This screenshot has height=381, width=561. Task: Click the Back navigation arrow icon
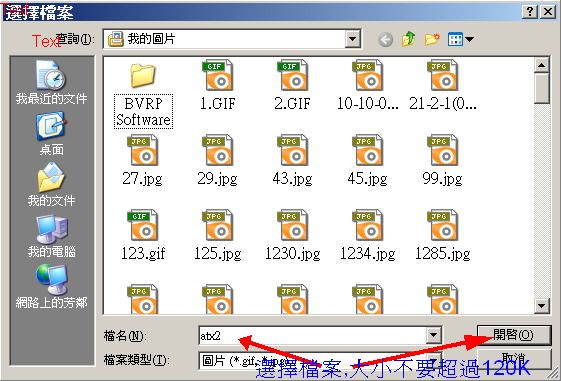385,39
